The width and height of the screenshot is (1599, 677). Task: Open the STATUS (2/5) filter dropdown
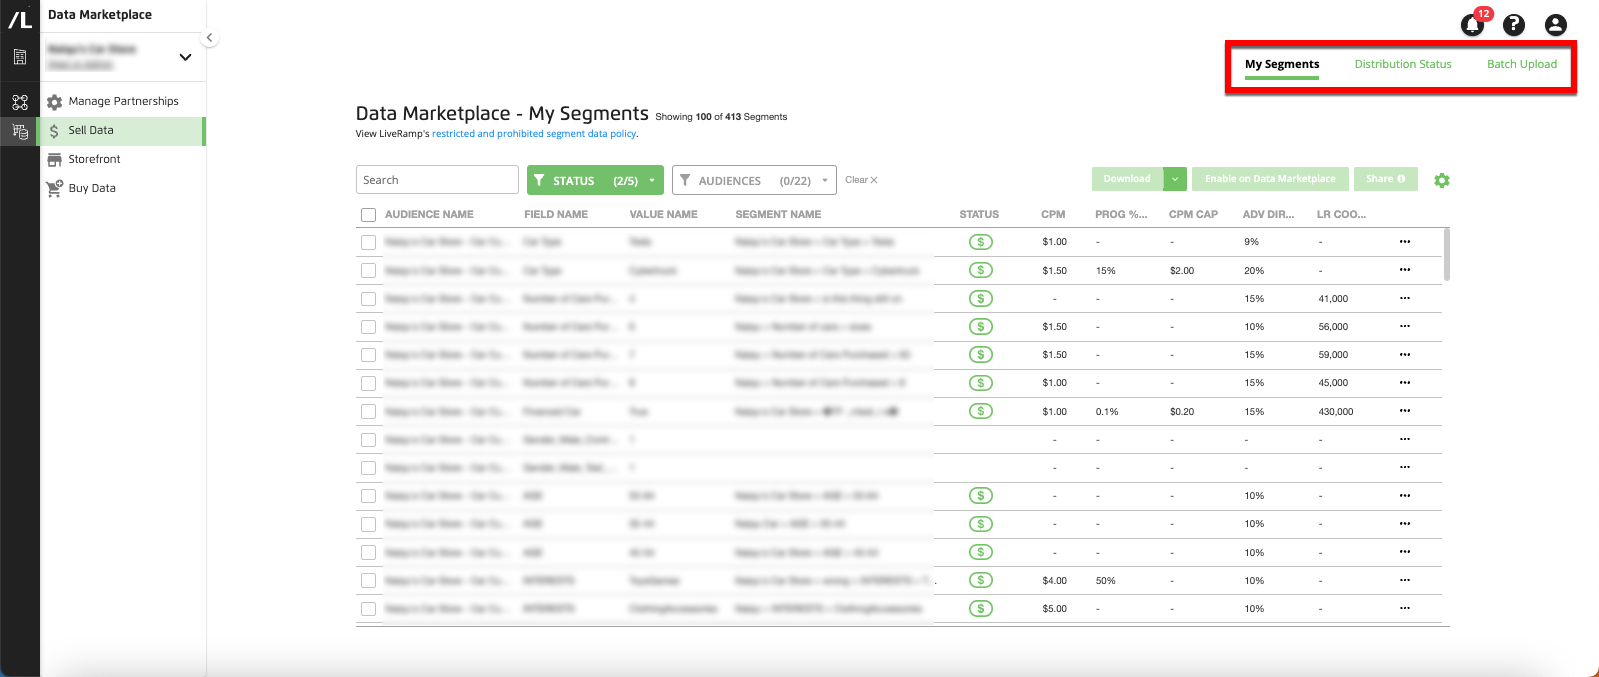[595, 180]
